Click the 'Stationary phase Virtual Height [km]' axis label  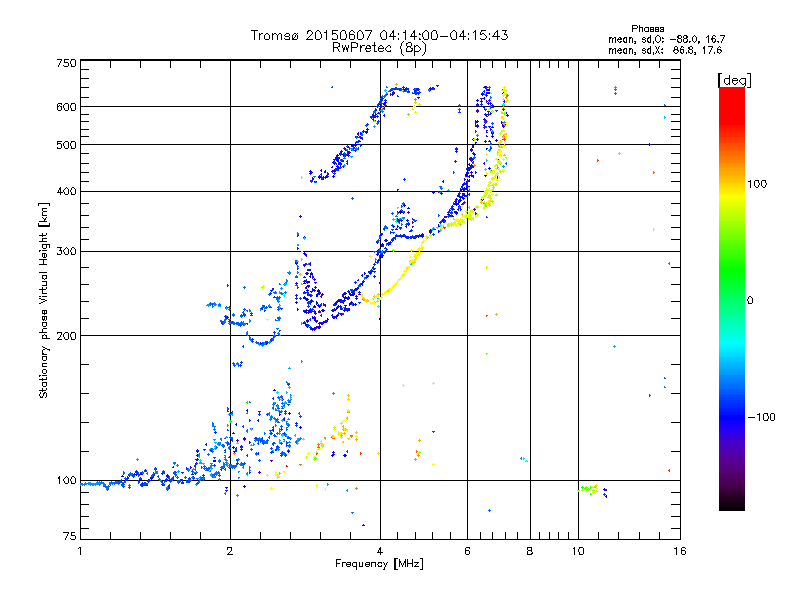coord(44,300)
